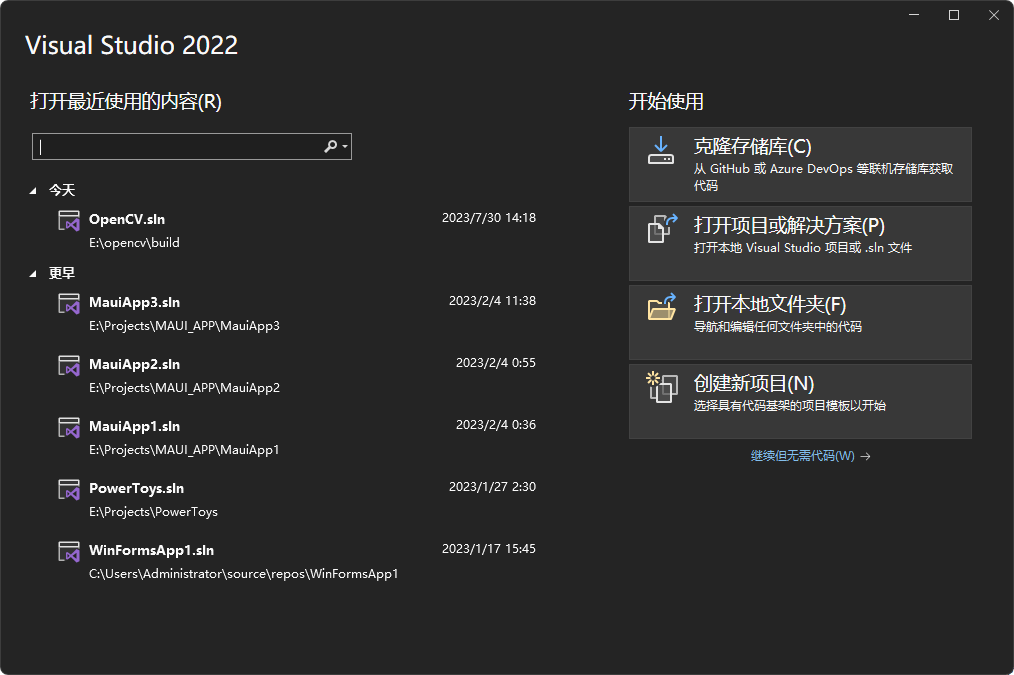Click the 打开最近使用的内容(R) heading

pos(126,102)
